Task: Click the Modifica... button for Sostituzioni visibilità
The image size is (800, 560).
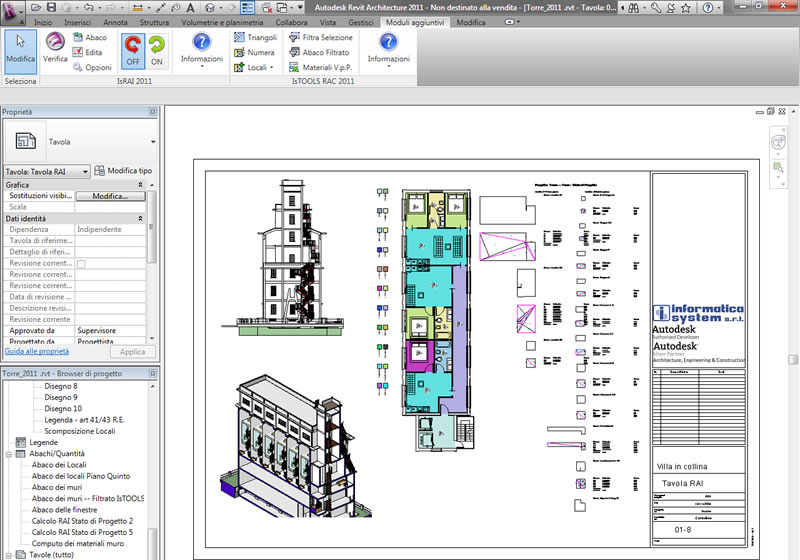Action: click(110, 196)
